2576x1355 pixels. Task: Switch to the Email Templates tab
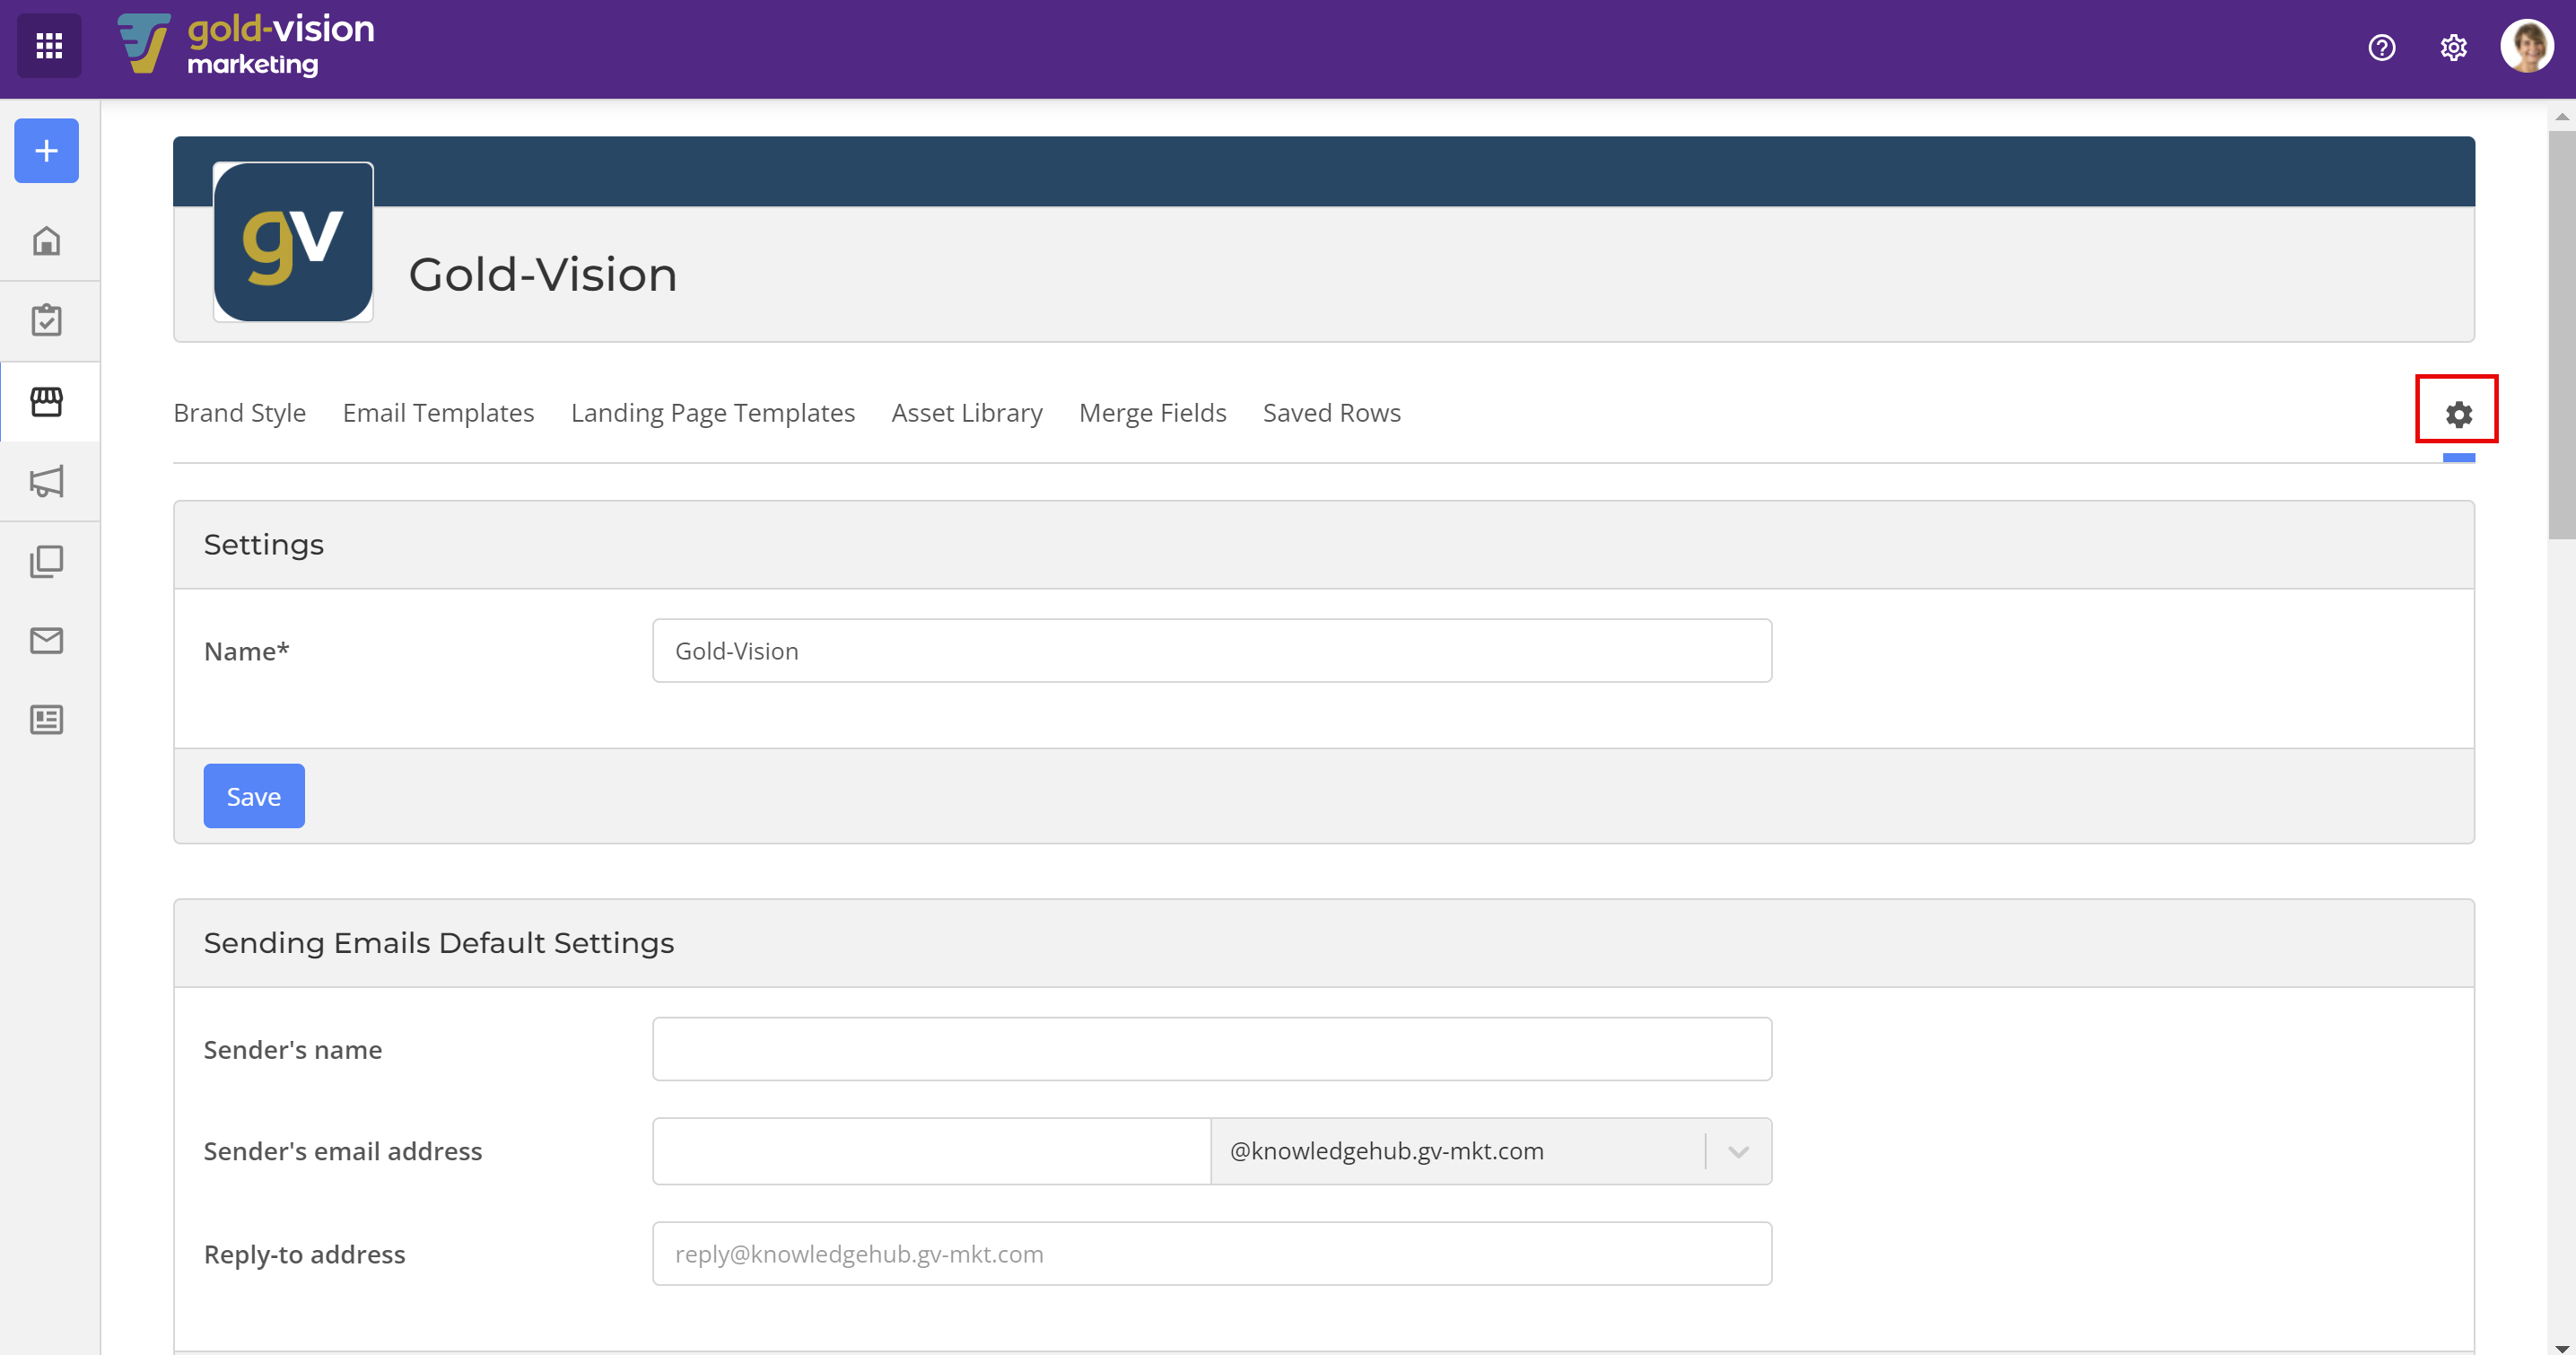point(438,413)
